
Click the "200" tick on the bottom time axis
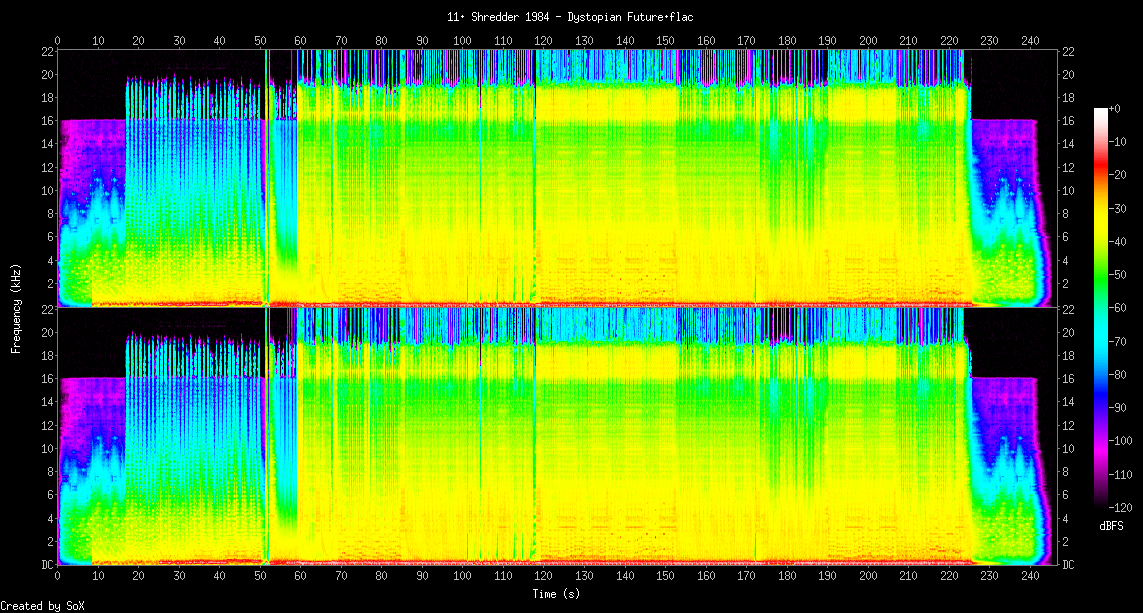[x=868, y=577]
